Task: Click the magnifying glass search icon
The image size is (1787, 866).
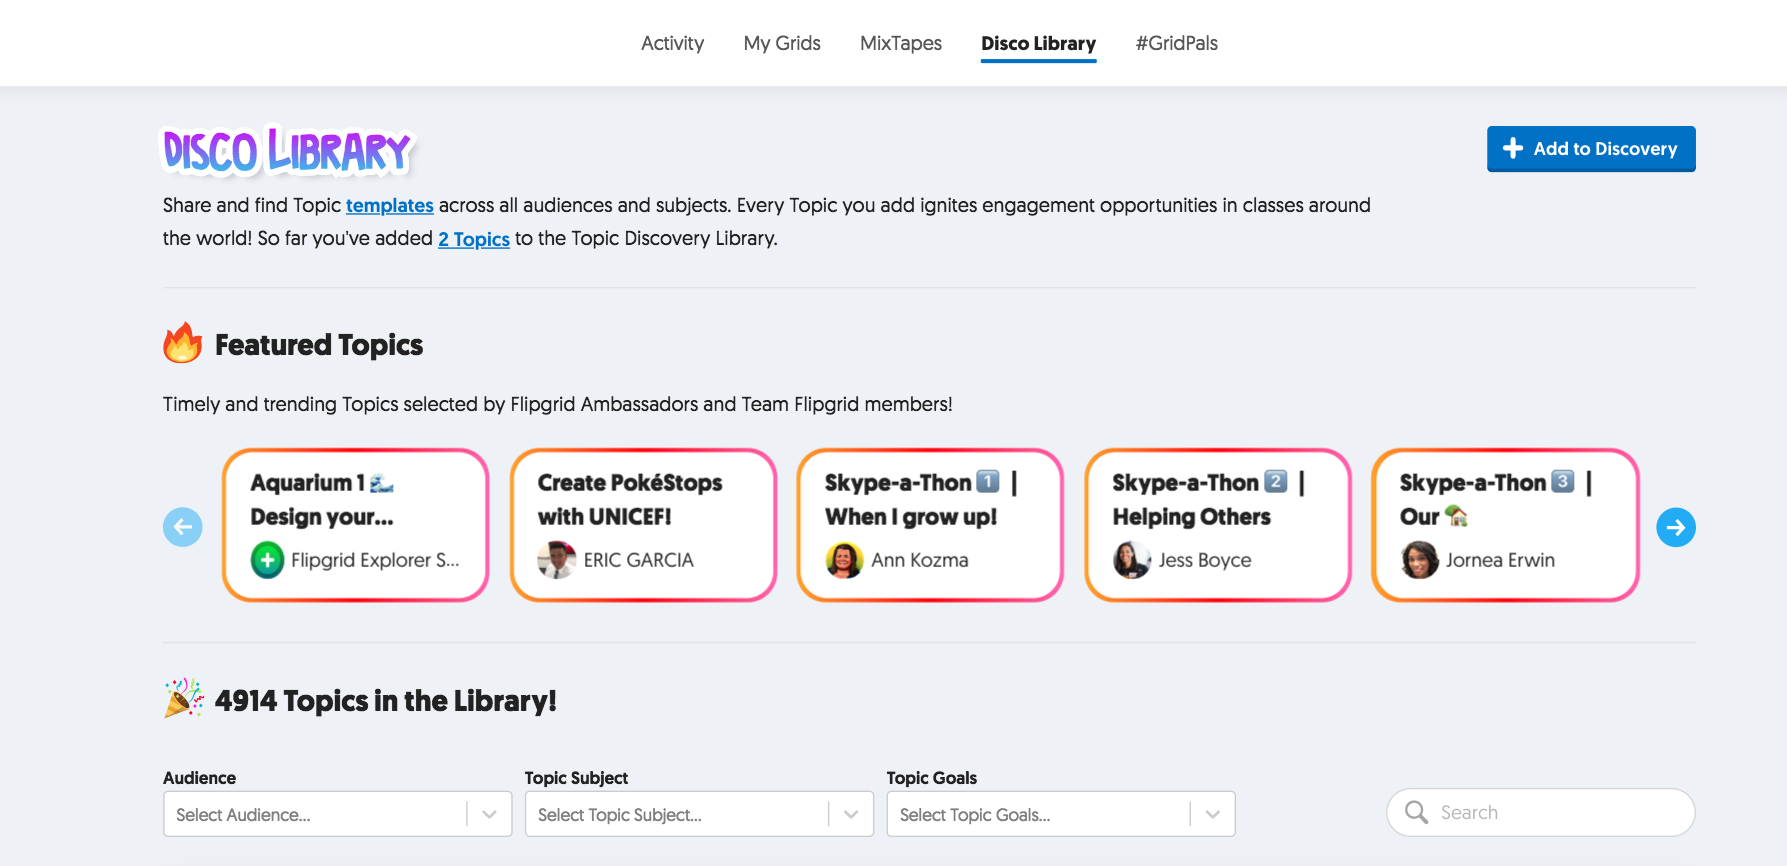Action: (1416, 812)
